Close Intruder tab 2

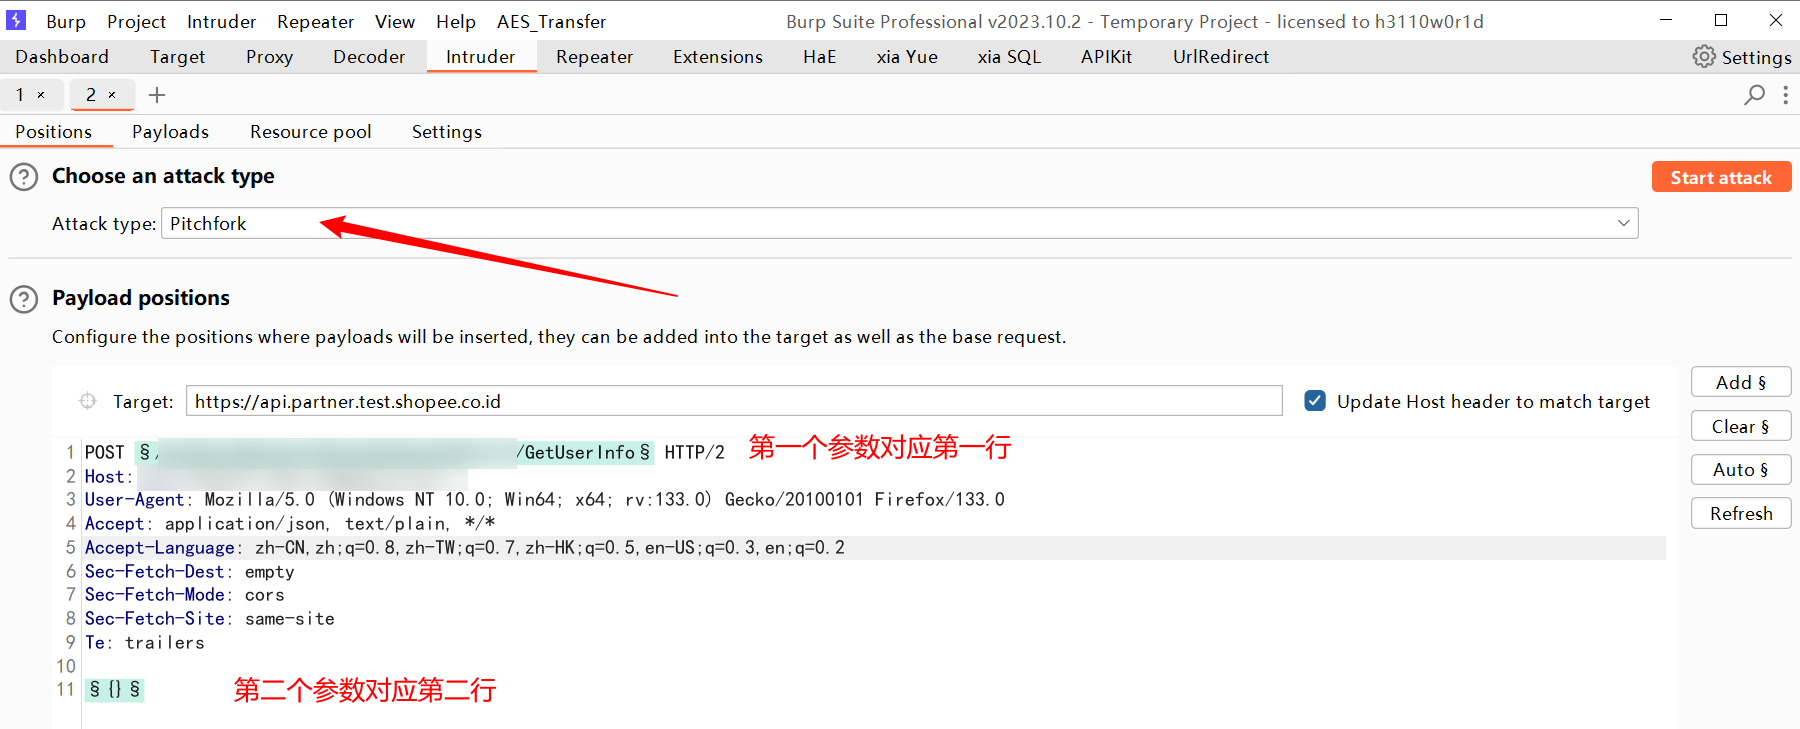(x=112, y=95)
